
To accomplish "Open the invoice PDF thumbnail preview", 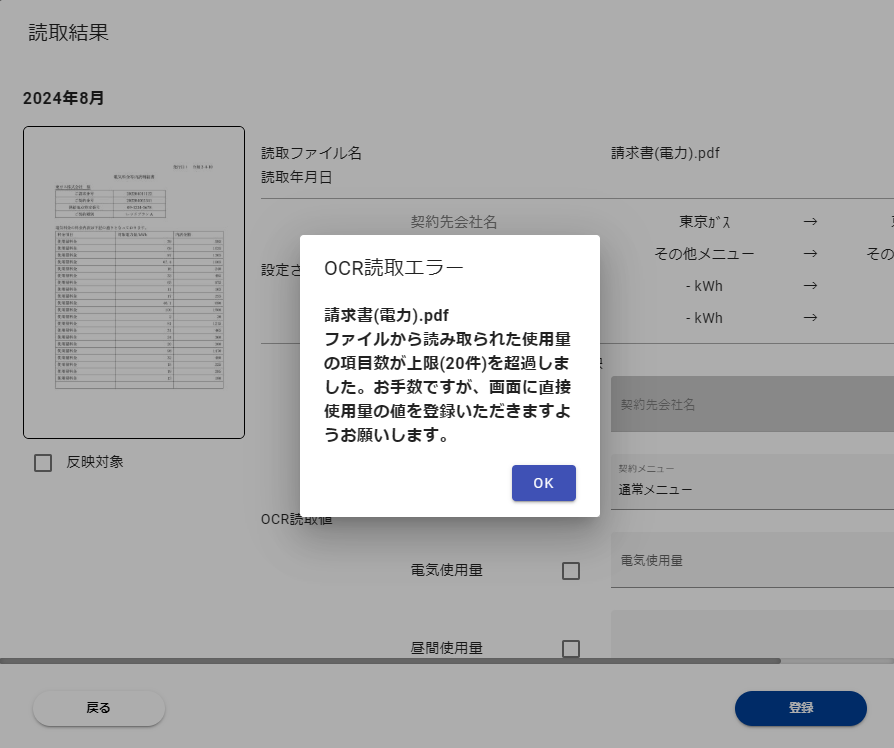I will pos(134,282).
